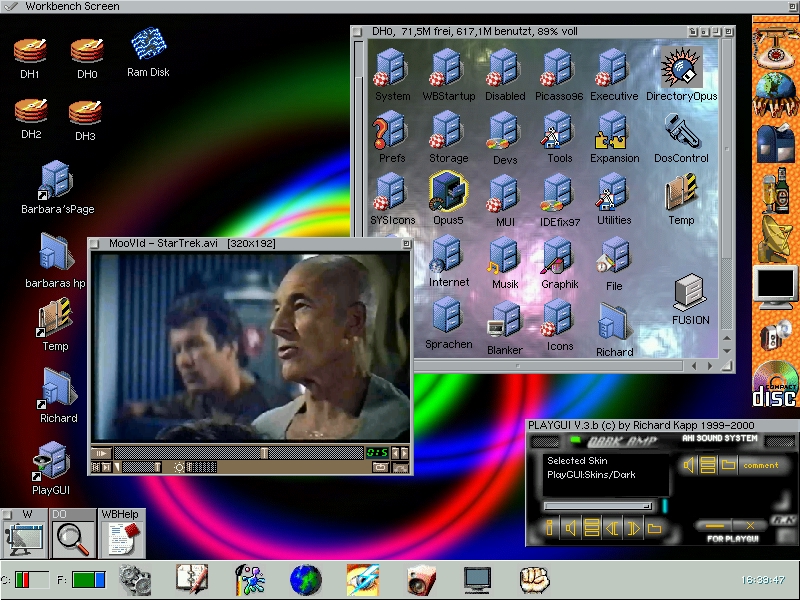Open DirectoryOpus from the DH0 window
This screenshot has width=800, height=600.
tap(681, 68)
